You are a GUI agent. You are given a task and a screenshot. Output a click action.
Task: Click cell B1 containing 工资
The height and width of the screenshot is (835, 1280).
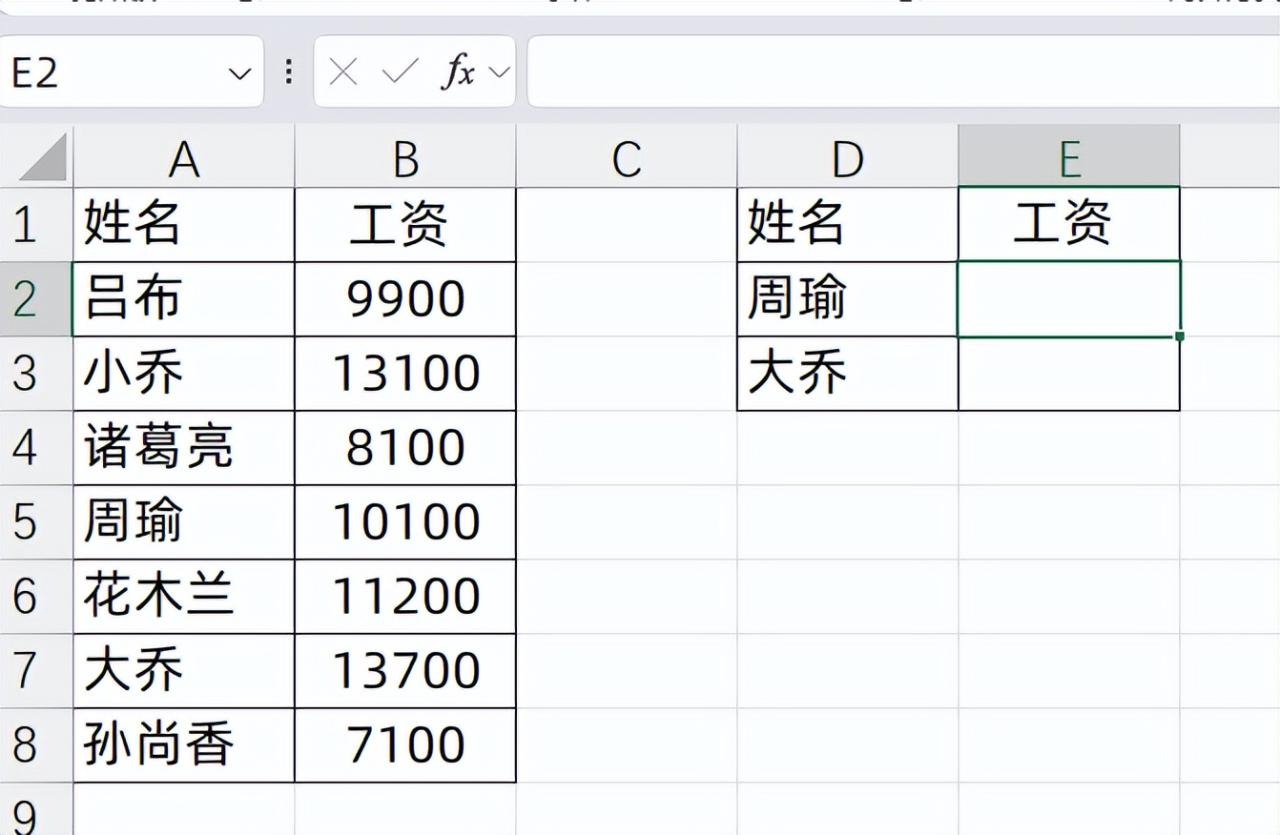point(405,224)
